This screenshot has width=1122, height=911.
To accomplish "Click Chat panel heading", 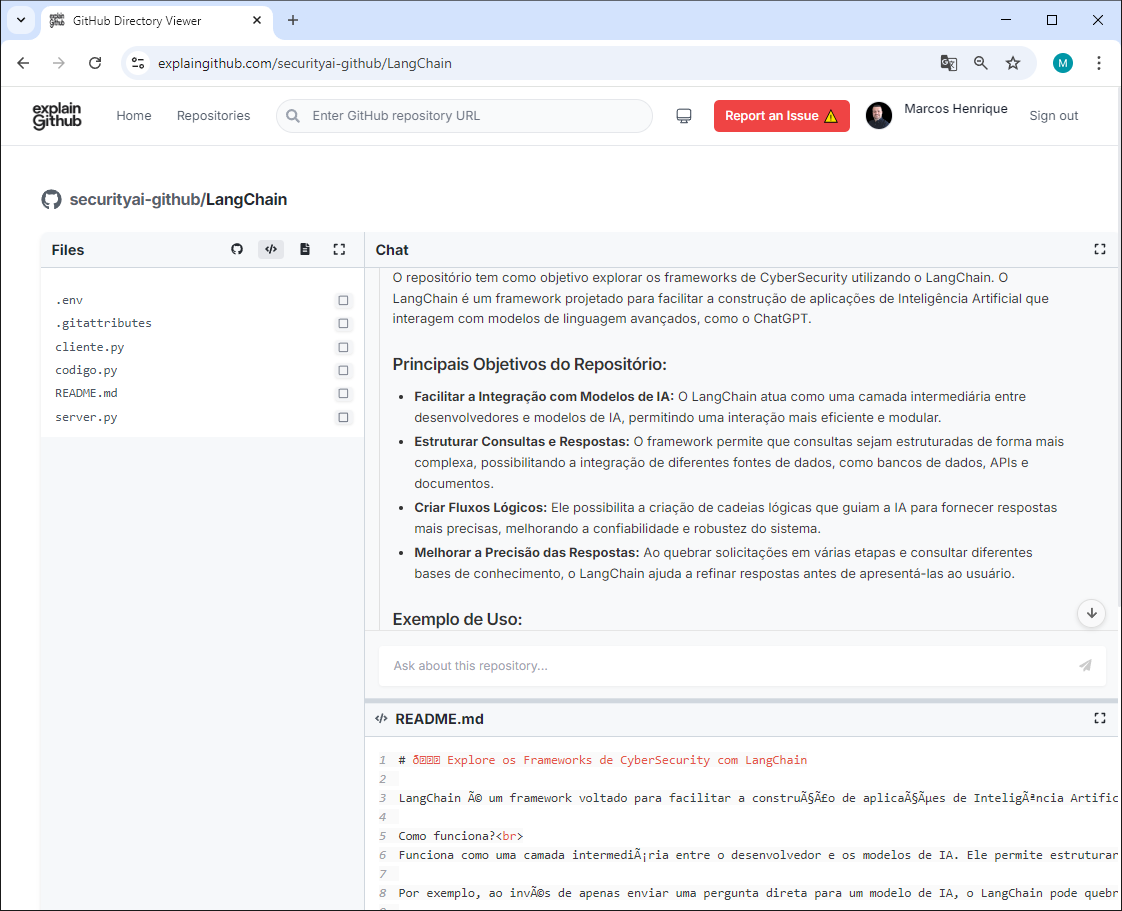I will point(392,250).
